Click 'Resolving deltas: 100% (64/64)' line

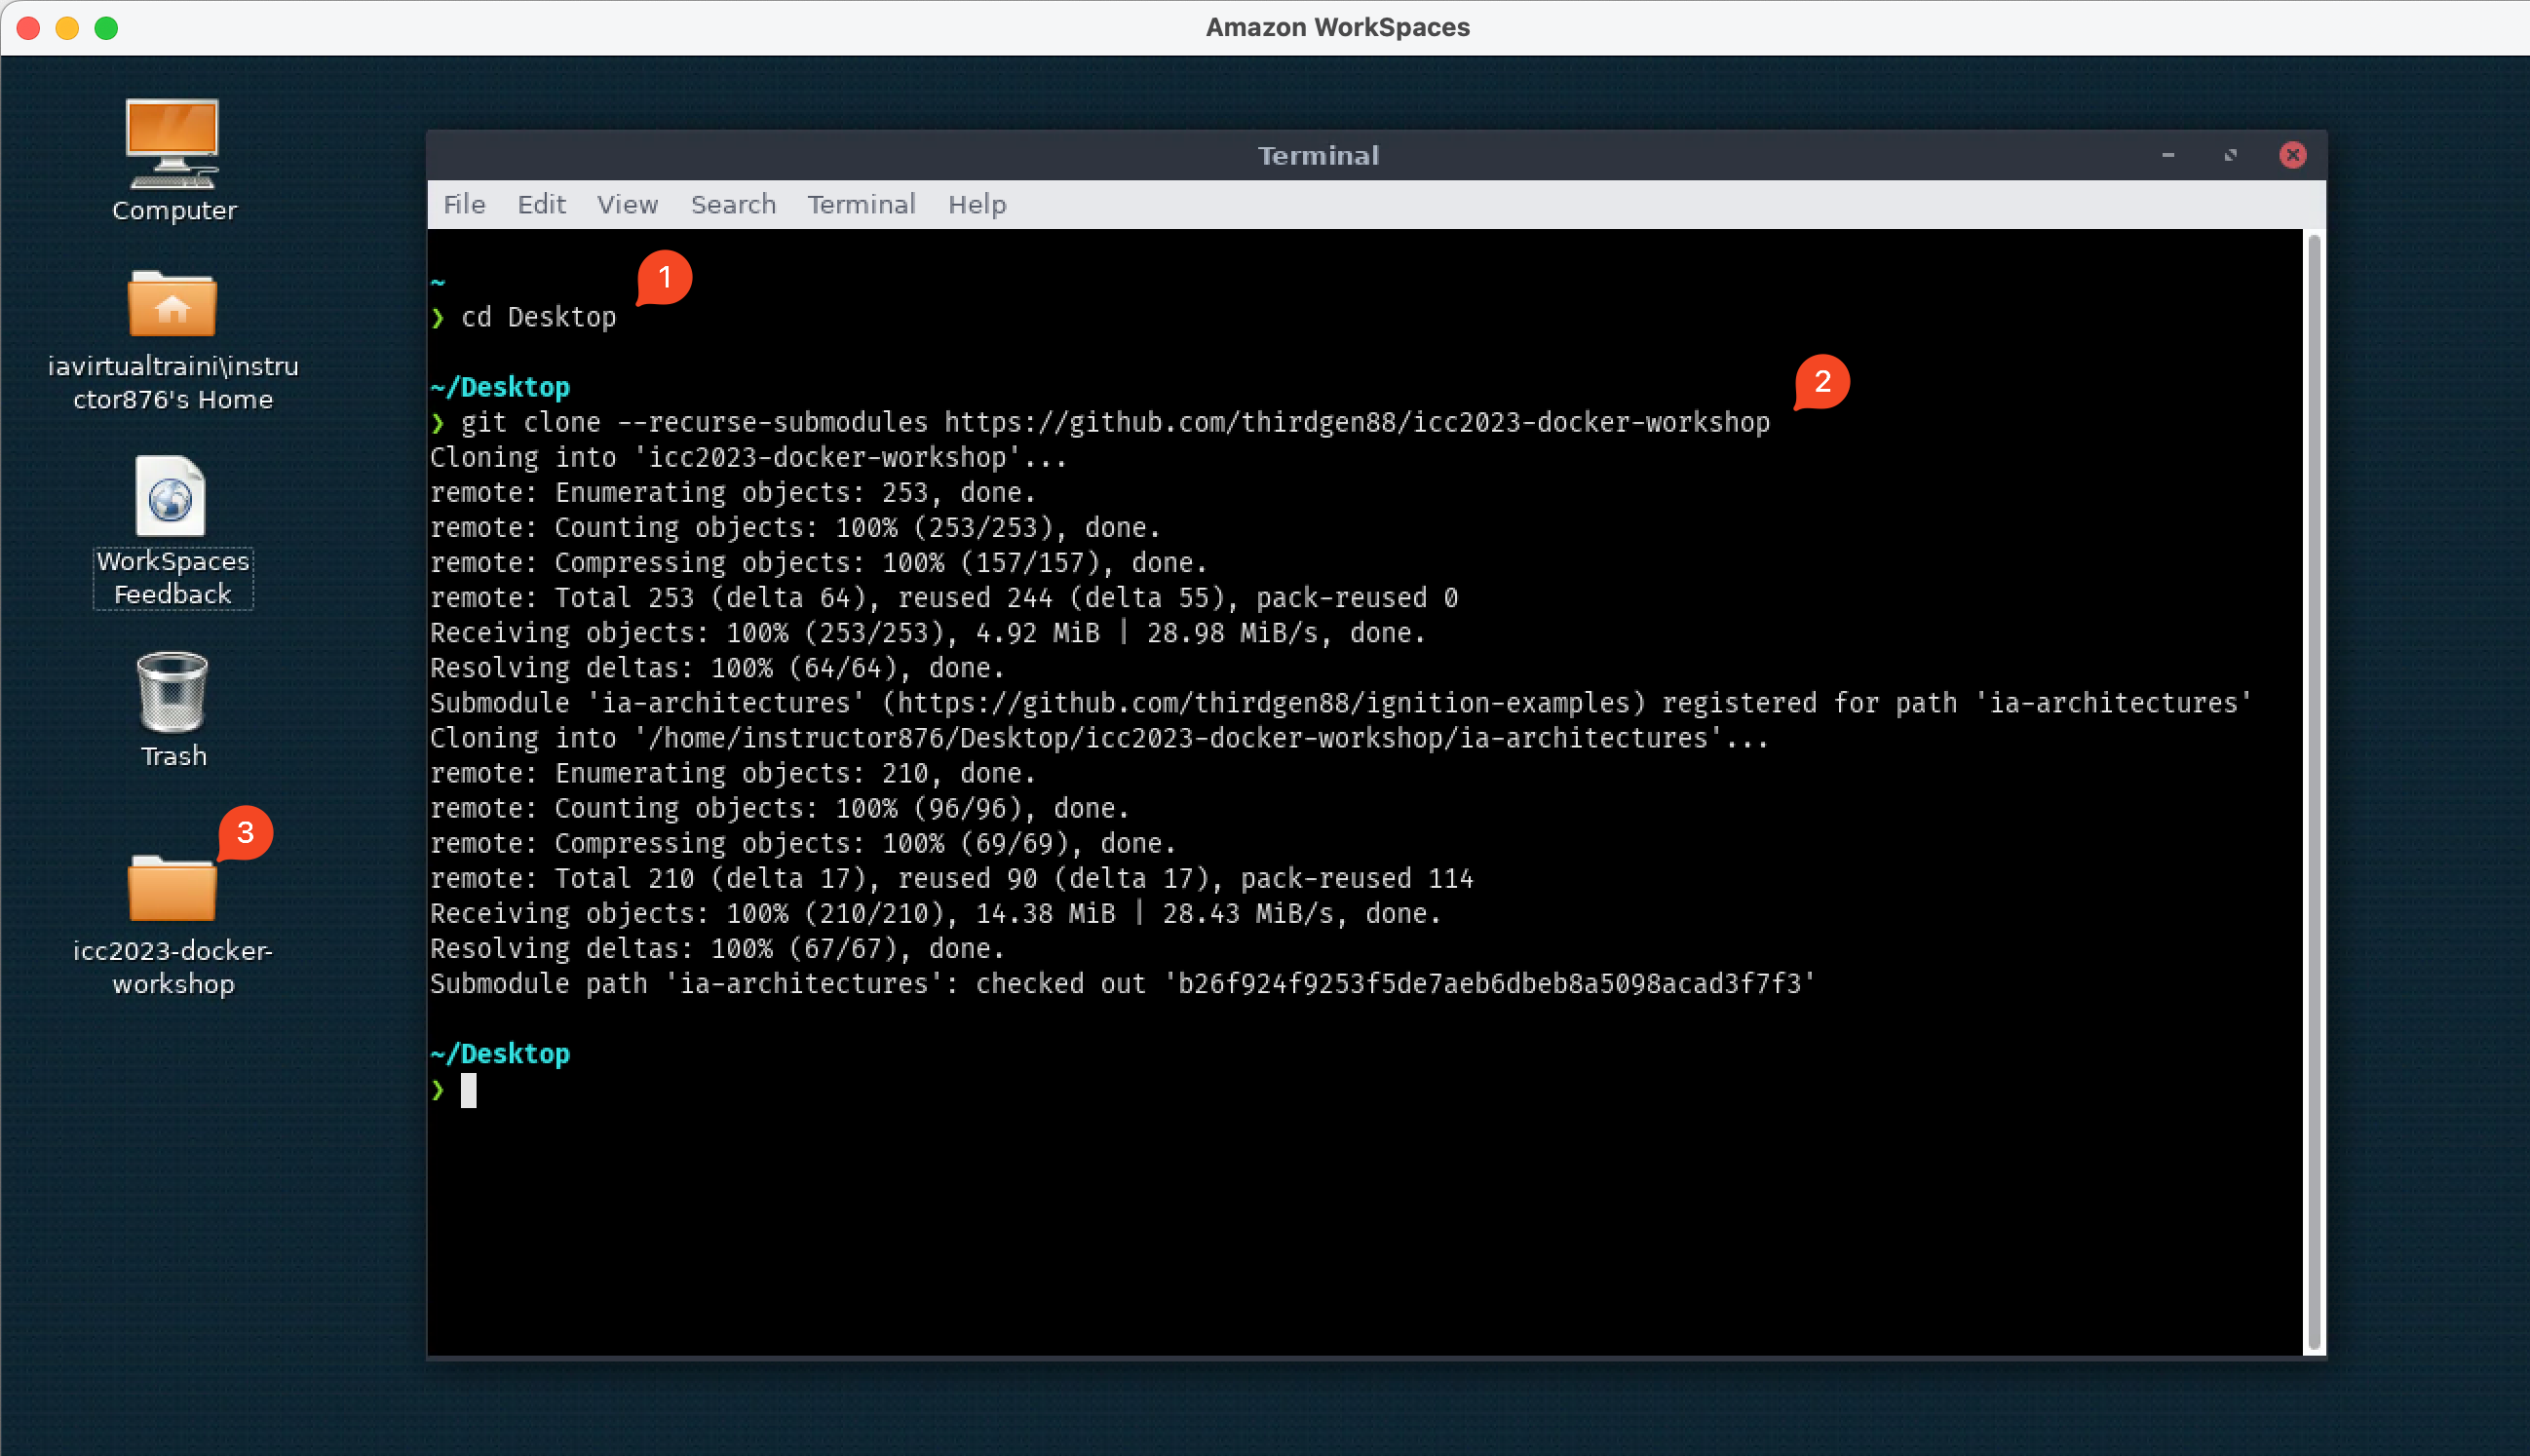tap(717, 667)
